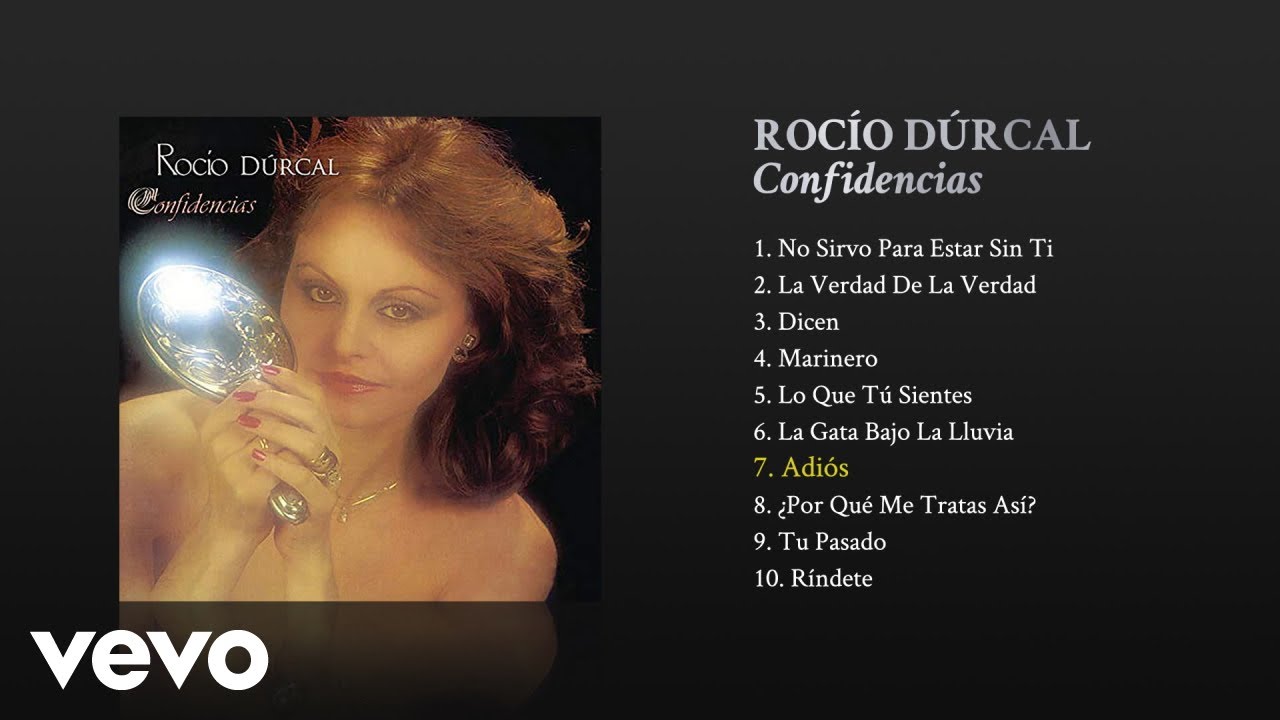
Task: Click the cover reflection below the album
Action: click(360, 640)
